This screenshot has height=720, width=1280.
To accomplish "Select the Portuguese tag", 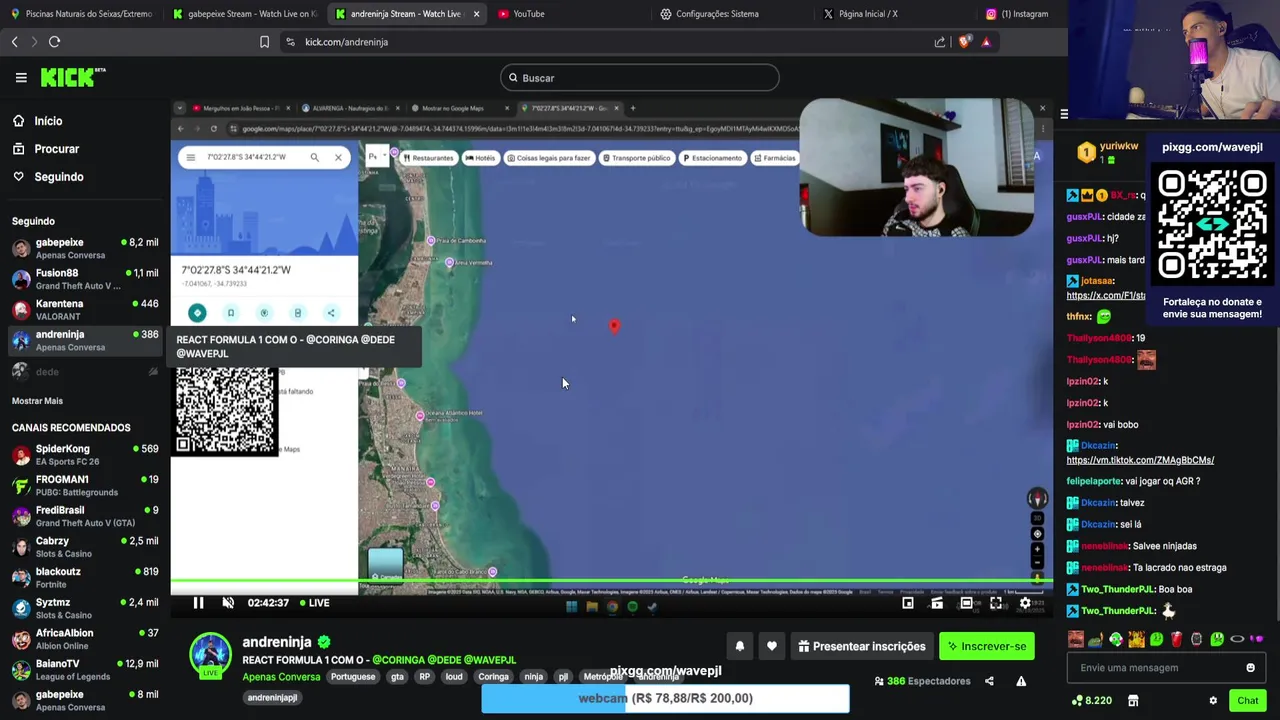I will (353, 677).
